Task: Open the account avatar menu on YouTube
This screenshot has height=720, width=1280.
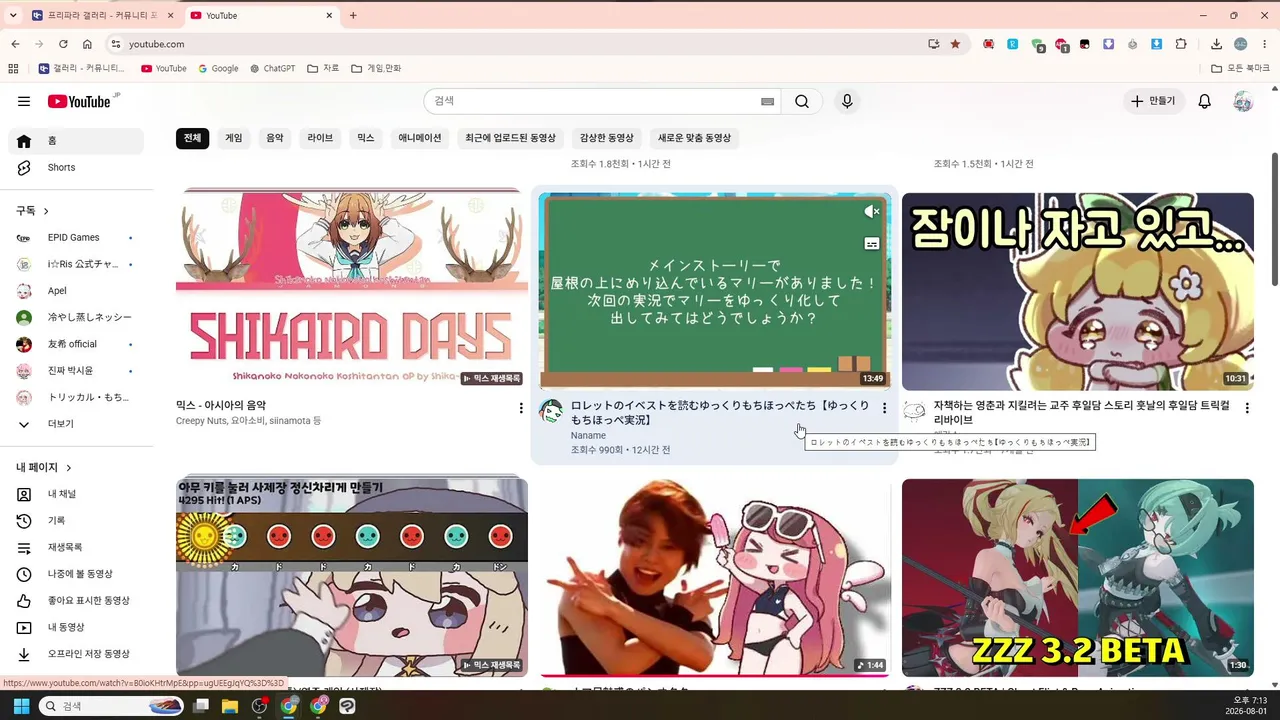Action: (x=1243, y=101)
